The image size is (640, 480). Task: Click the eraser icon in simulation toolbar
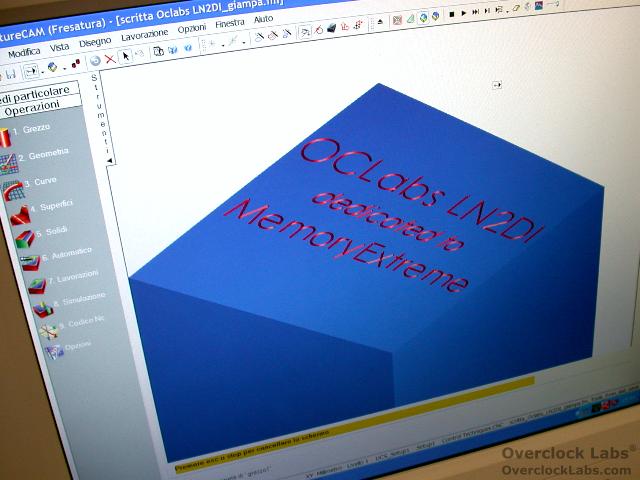click(x=517, y=8)
